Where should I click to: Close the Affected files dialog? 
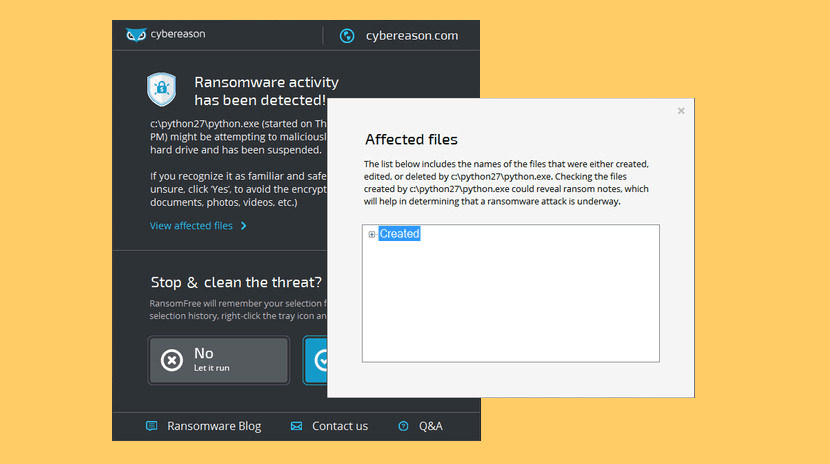point(681,111)
